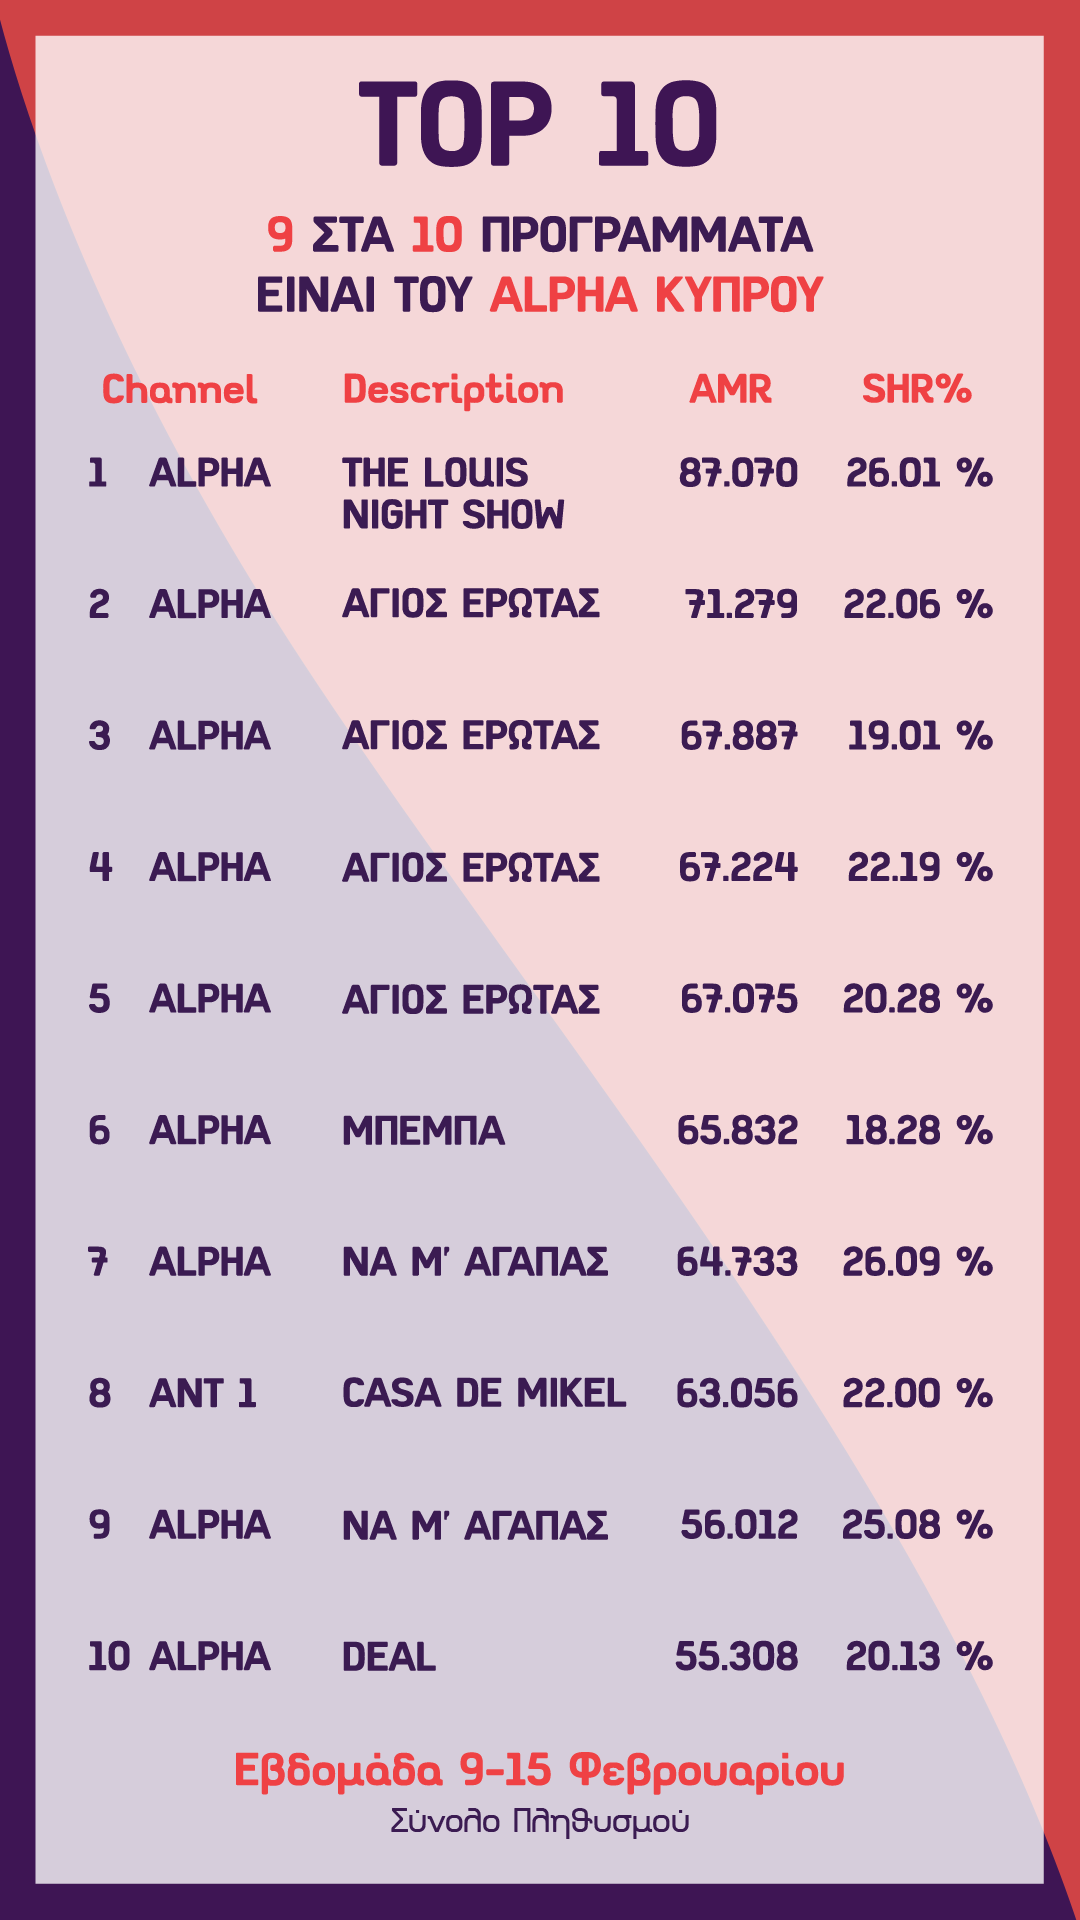Select the AMR column header

point(730,390)
